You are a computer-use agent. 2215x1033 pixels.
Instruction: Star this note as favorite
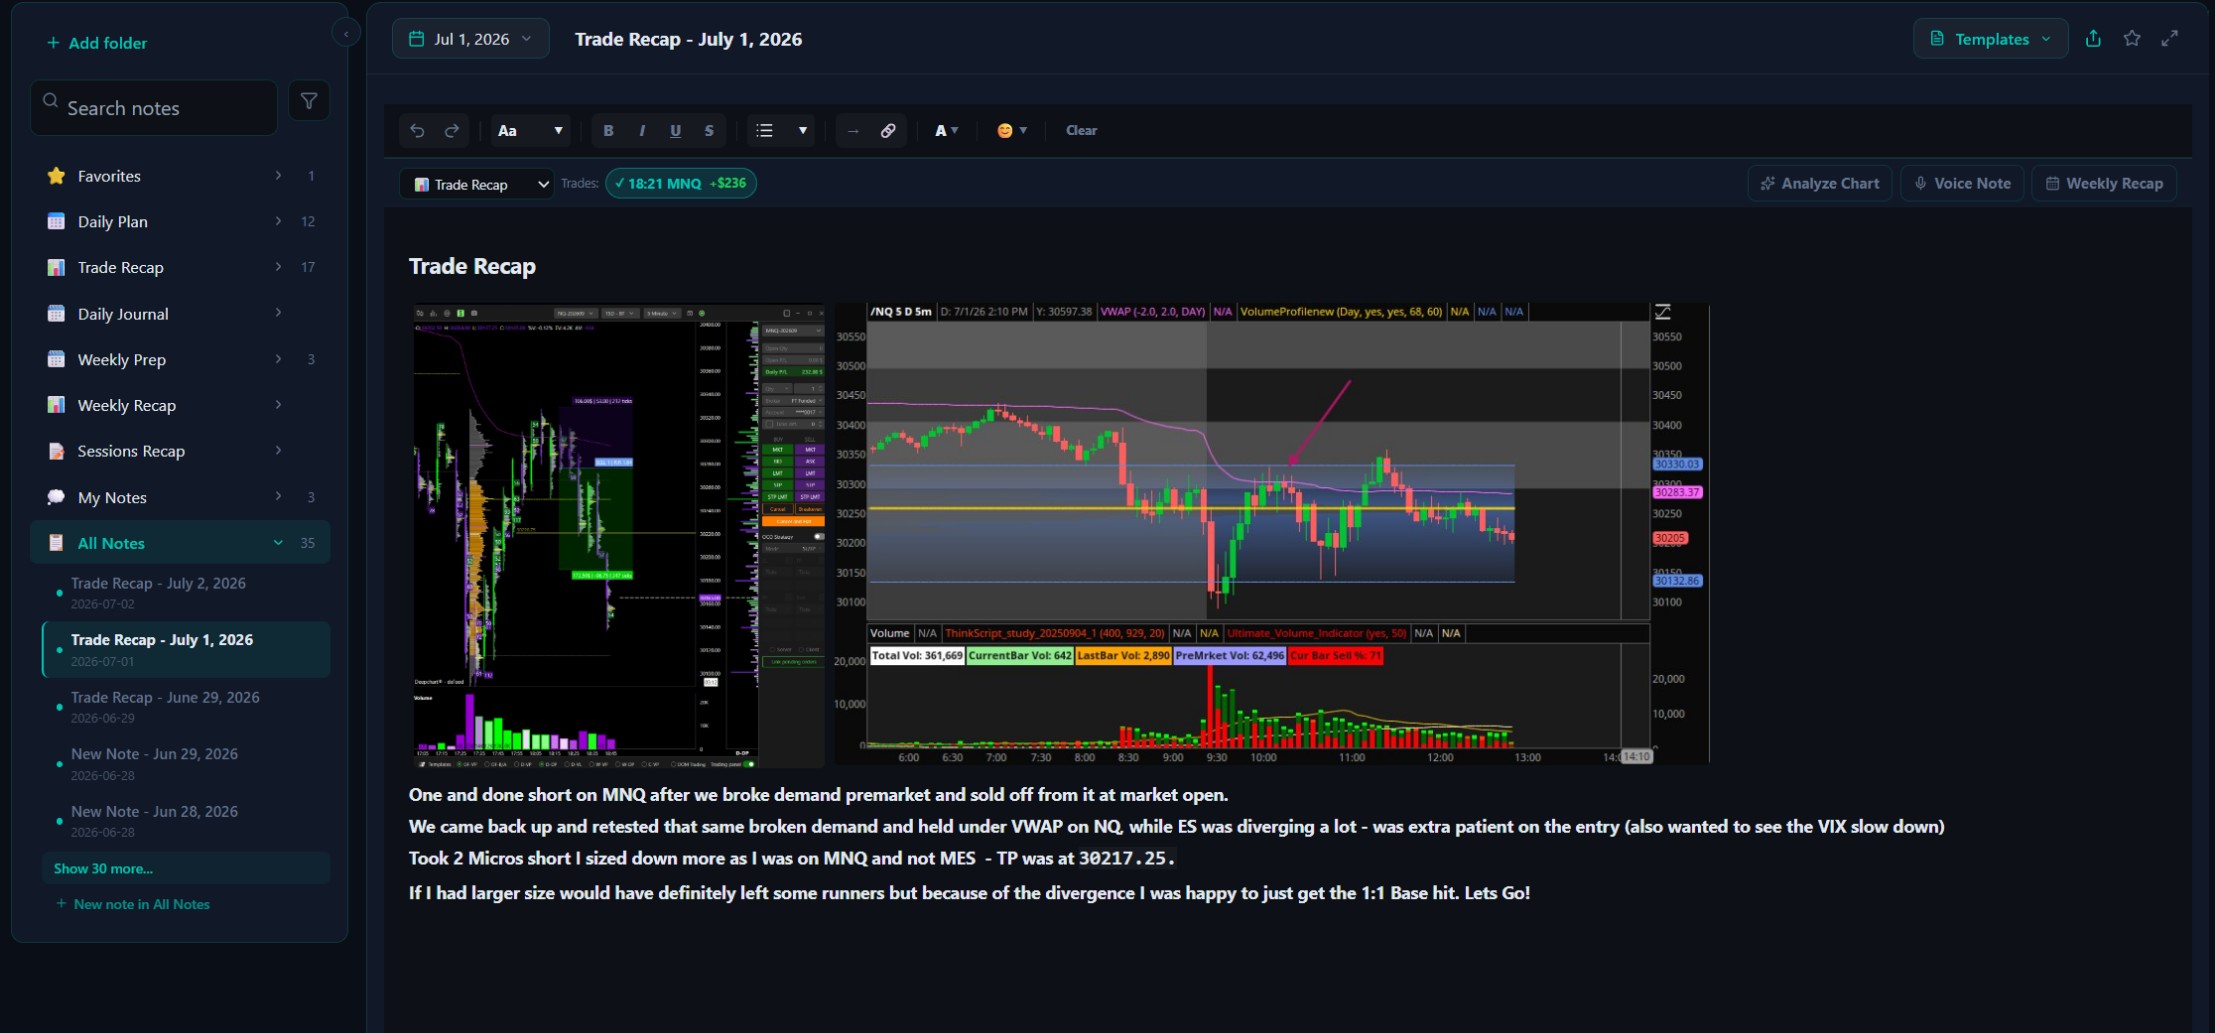(x=2132, y=39)
